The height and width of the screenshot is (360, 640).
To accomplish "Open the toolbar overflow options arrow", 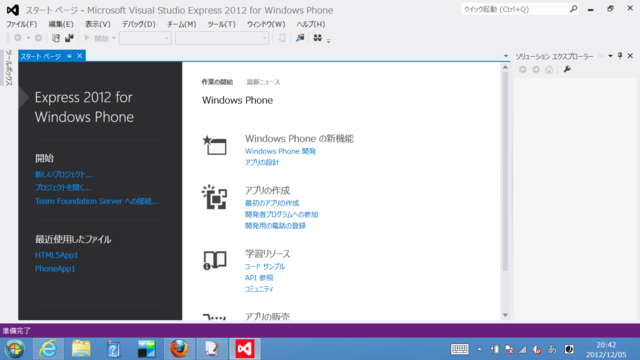I will click(x=329, y=40).
